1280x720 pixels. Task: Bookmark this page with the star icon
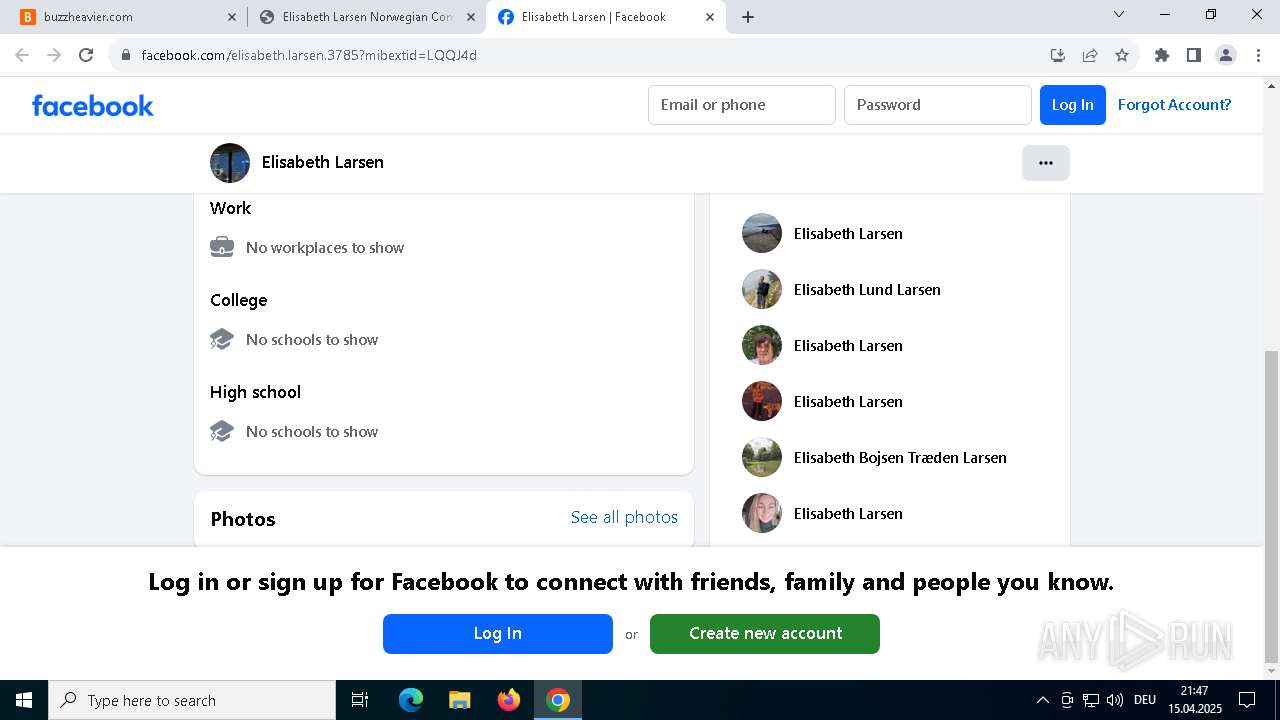[x=1122, y=55]
